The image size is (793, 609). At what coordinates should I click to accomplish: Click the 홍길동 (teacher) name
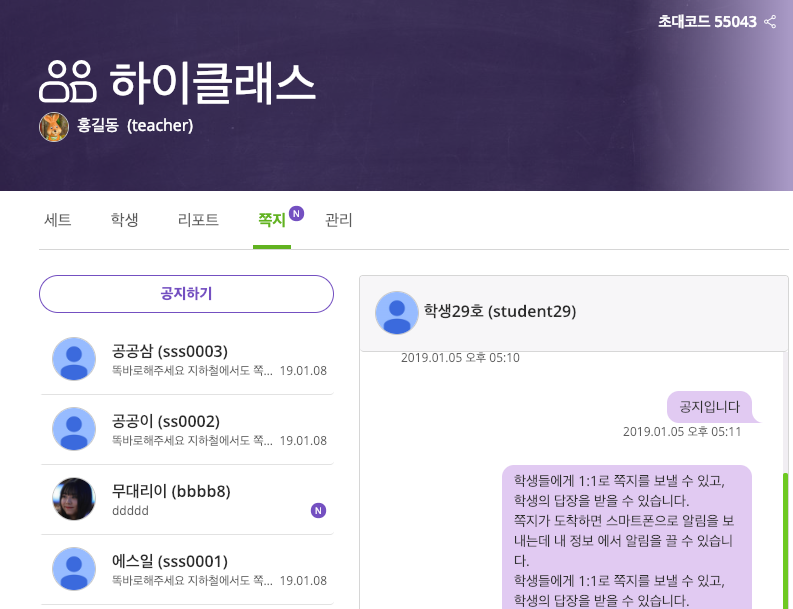tap(135, 125)
